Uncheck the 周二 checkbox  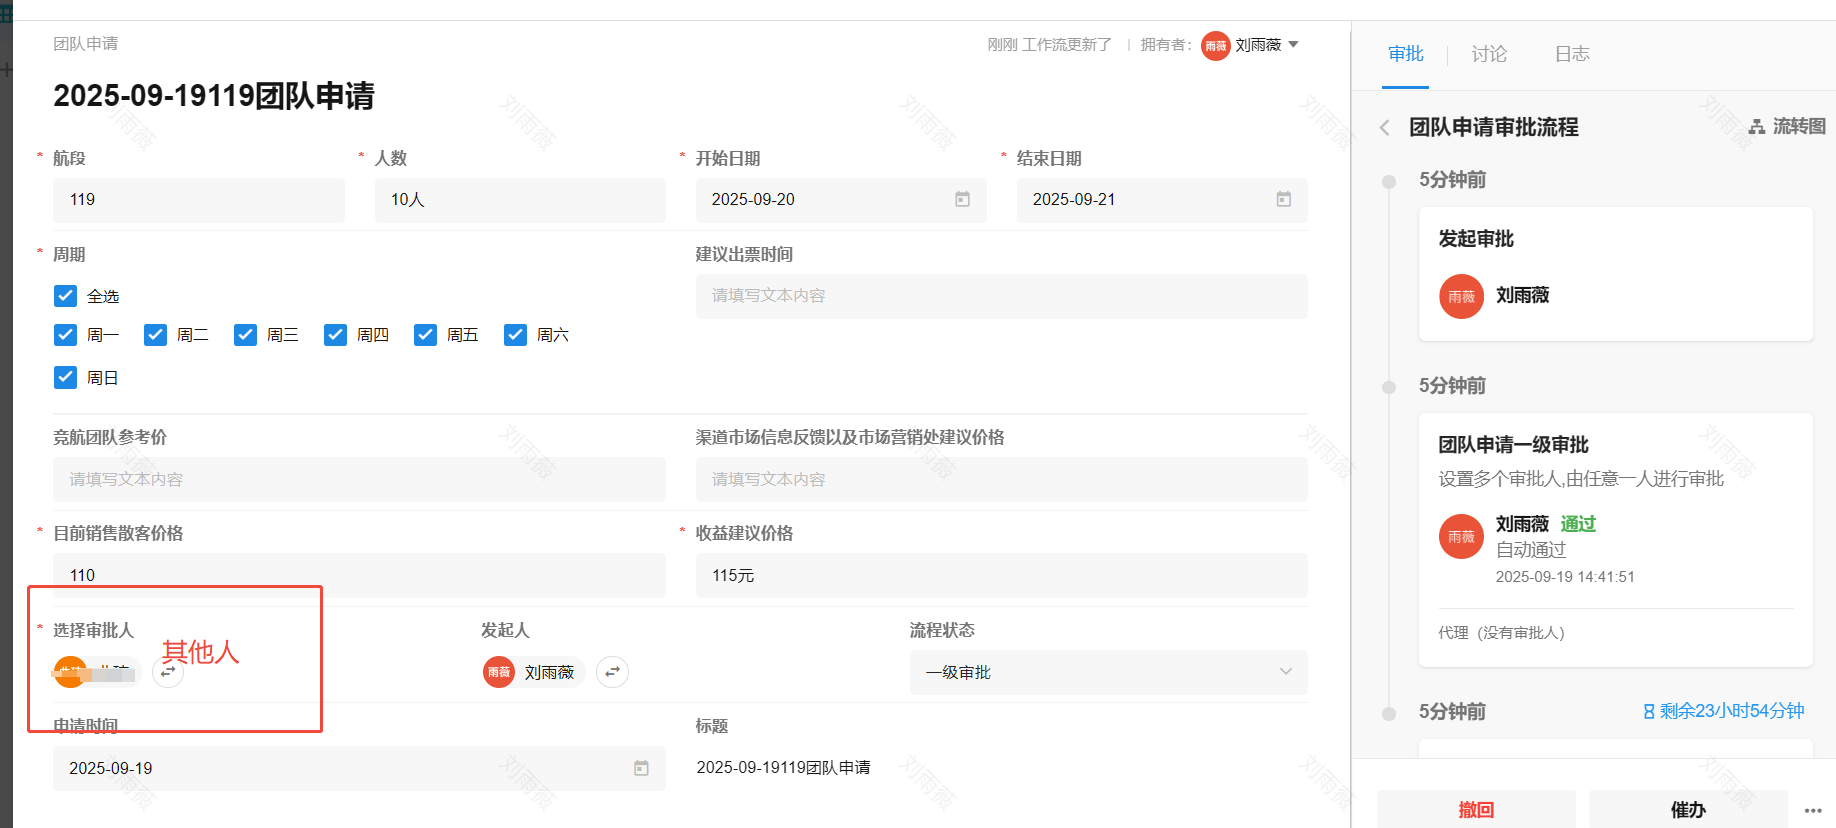[x=155, y=335]
